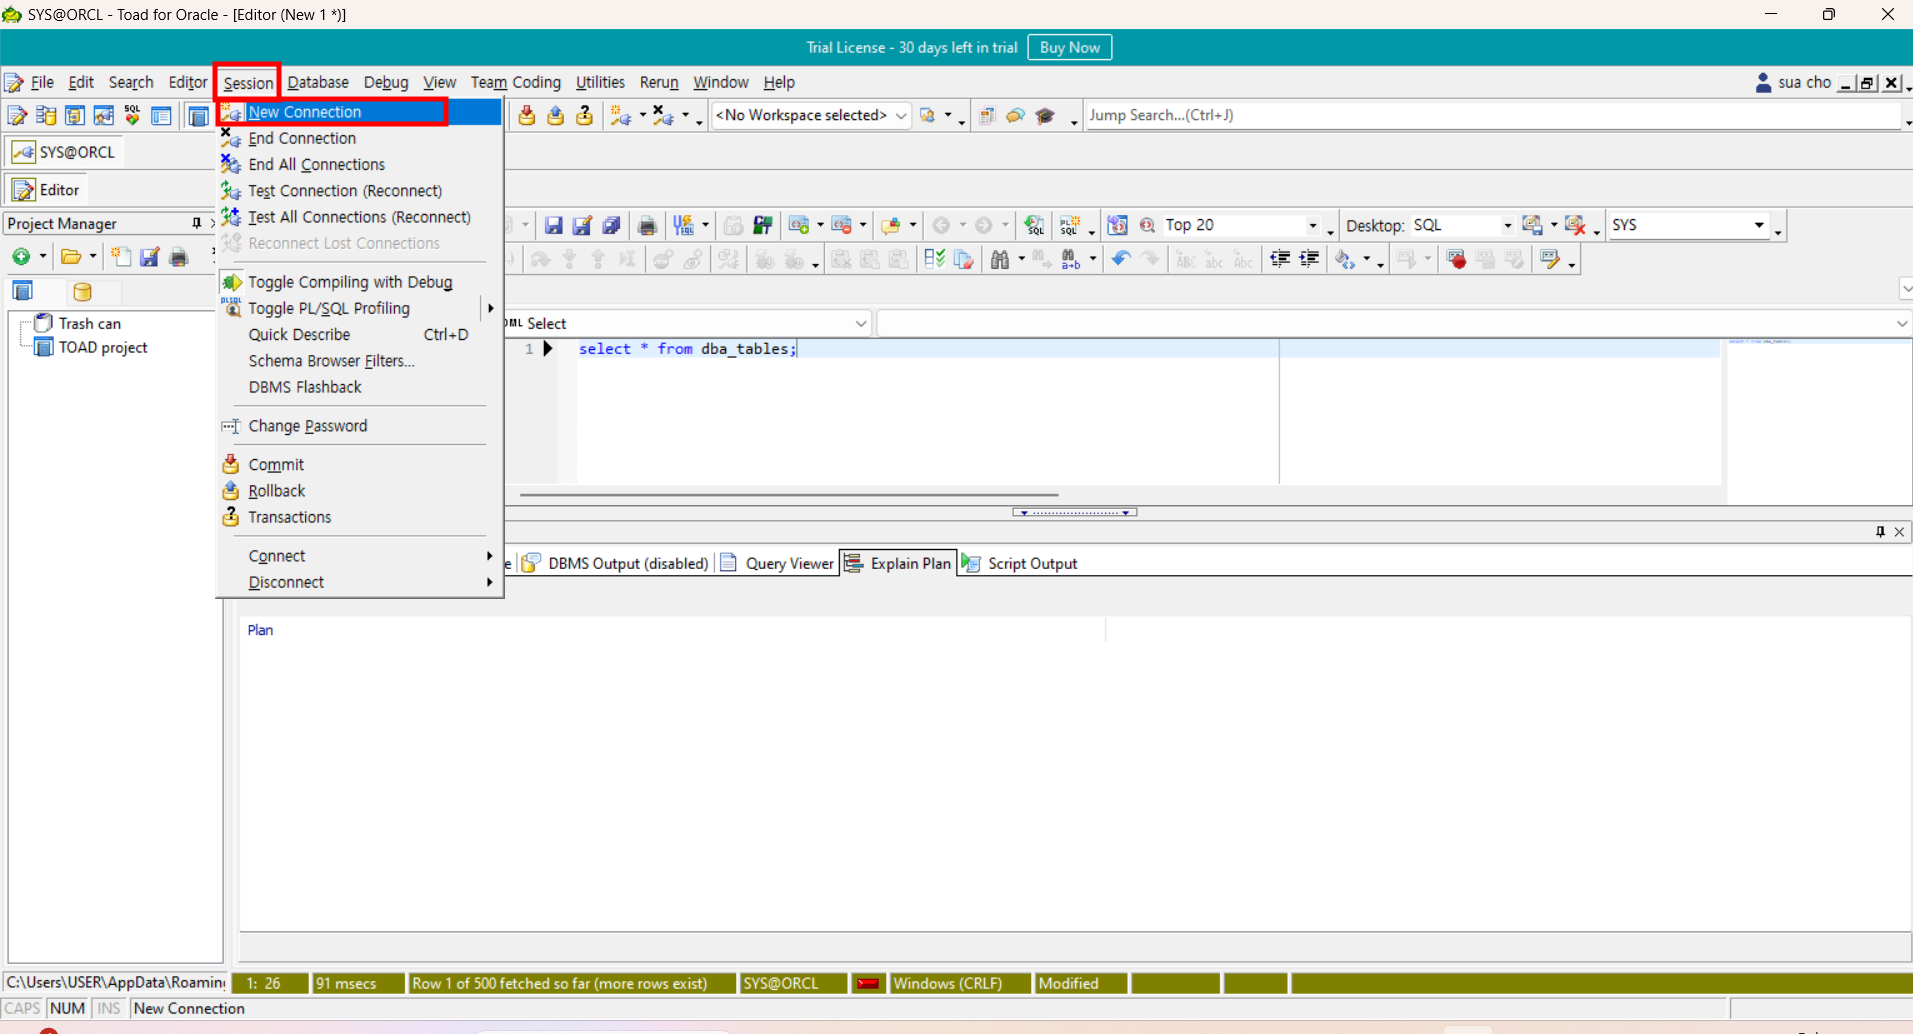The height and width of the screenshot is (1034, 1913).
Task: Open the SQL optimizer icon in main toolbar
Action: [132, 116]
